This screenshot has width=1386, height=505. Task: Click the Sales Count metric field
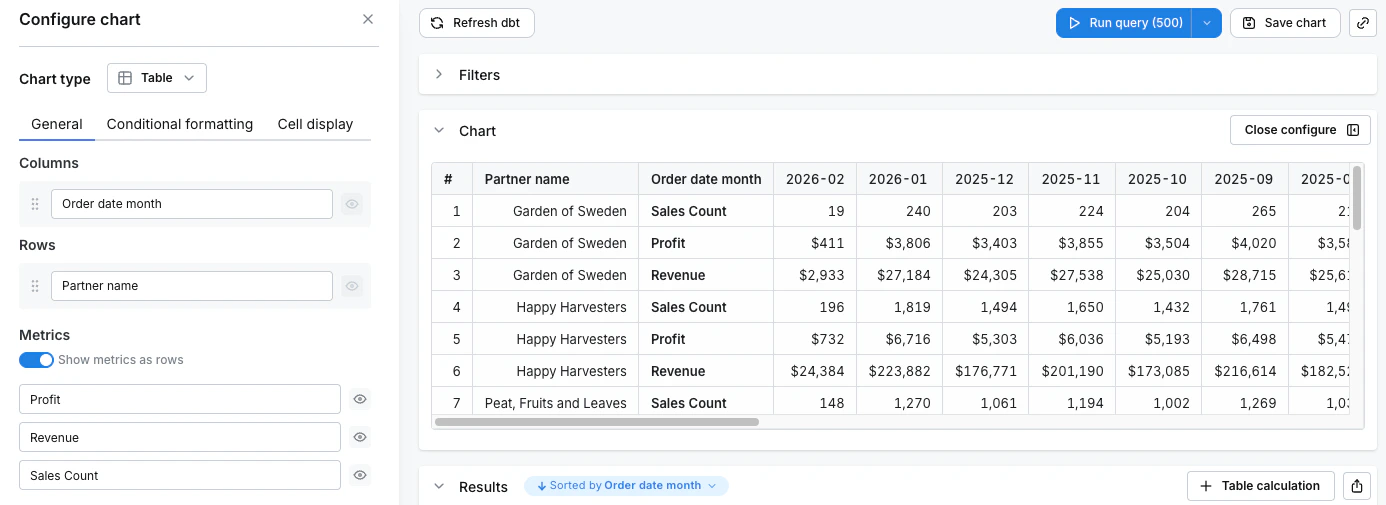tap(180, 475)
